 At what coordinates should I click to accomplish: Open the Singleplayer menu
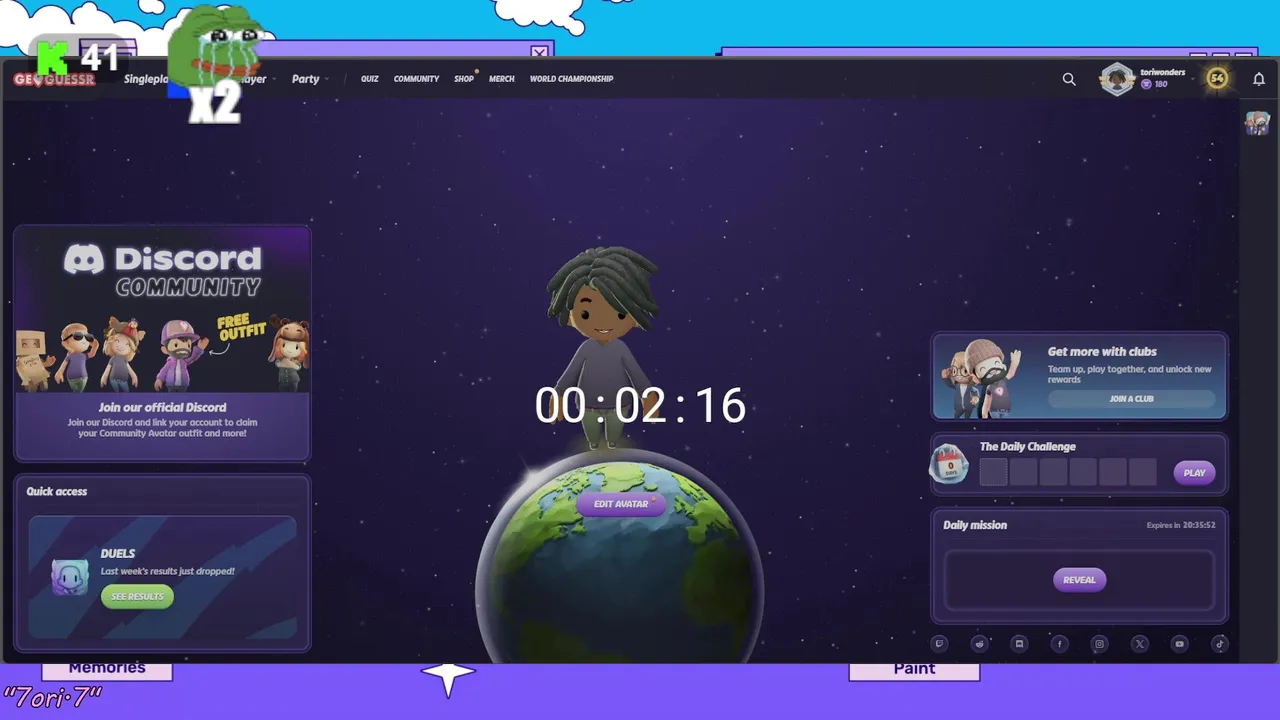tap(146, 79)
